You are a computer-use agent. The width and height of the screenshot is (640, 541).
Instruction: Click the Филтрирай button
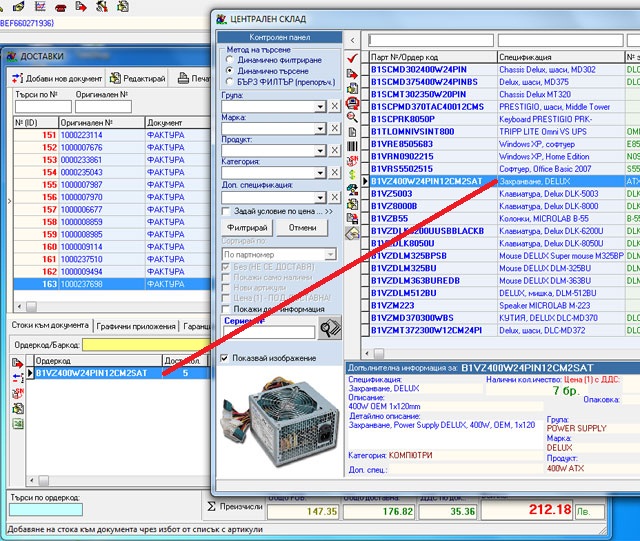tap(247, 227)
